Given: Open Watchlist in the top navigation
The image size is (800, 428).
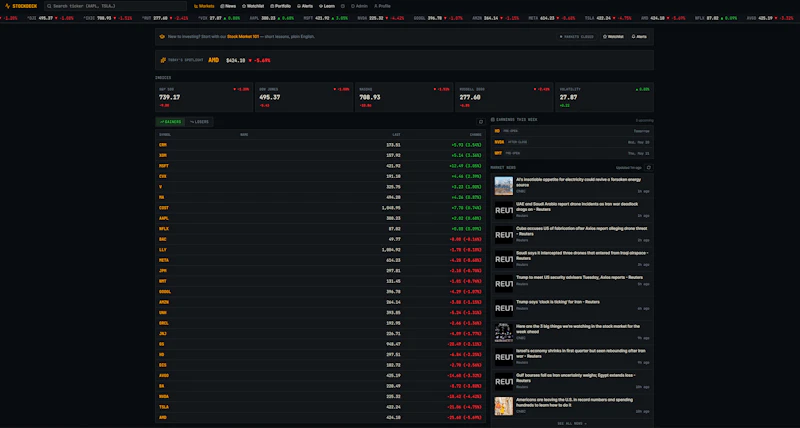Looking at the screenshot, I should click(253, 6).
